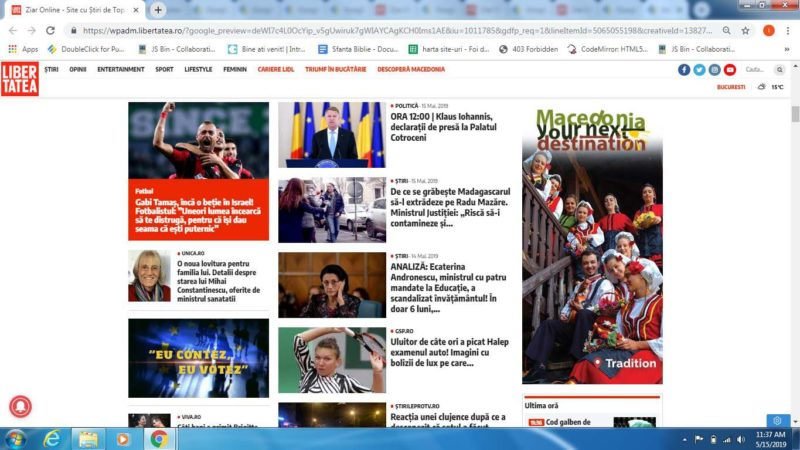800x450 pixels.
Task: Click the blue settings gear widget
Action: click(777, 421)
